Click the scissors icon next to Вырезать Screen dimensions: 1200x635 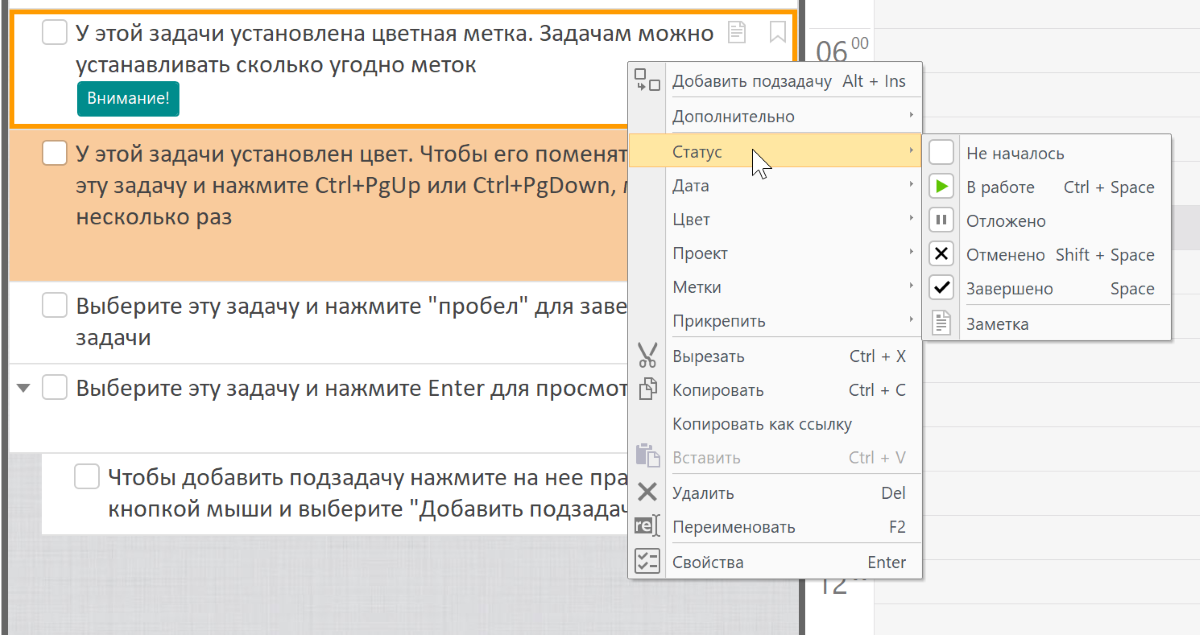click(647, 356)
